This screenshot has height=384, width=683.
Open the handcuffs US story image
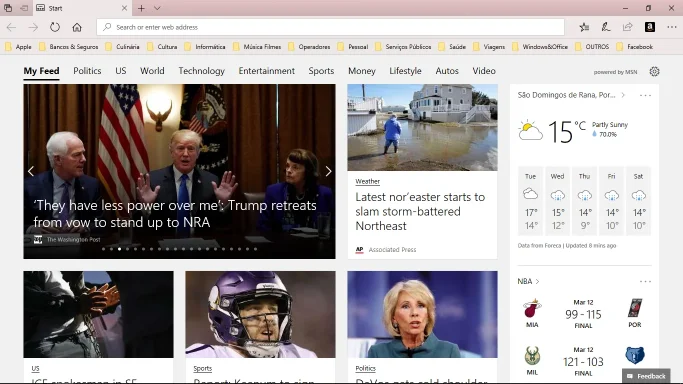98,314
